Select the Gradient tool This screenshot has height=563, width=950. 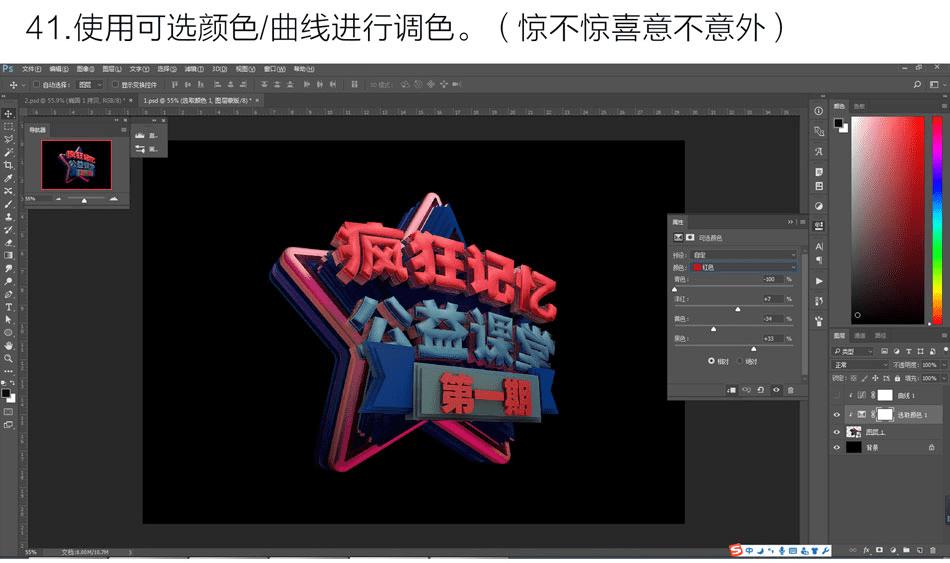click(x=8, y=255)
